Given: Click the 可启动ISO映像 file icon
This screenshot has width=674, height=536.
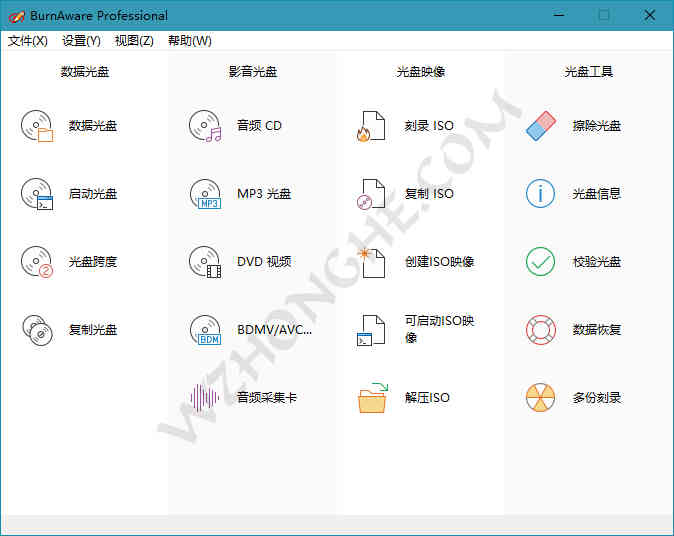Looking at the screenshot, I should (371, 330).
